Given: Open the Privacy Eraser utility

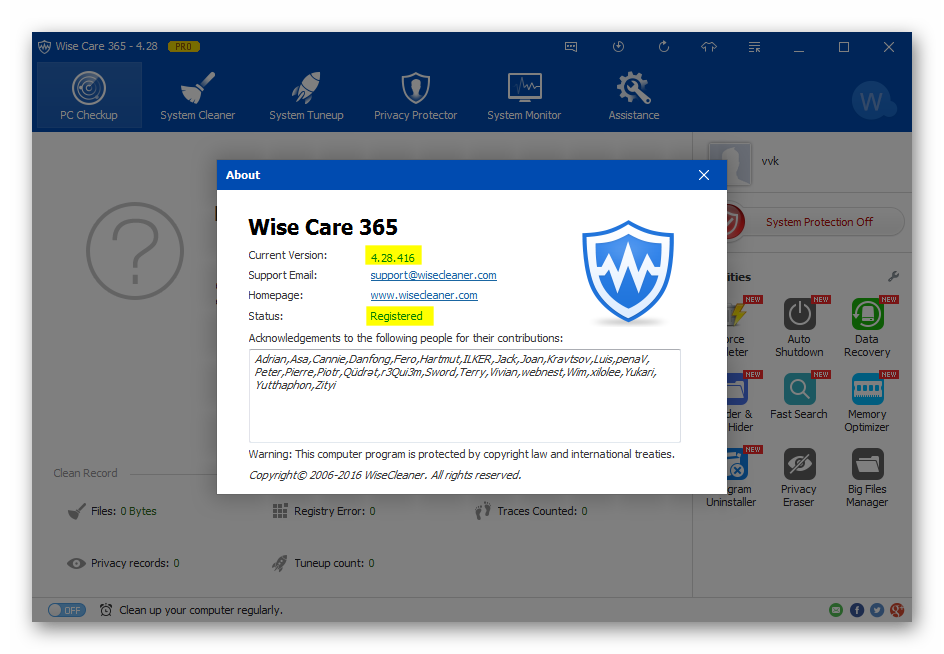Looking at the screenshot, I should coord(799,478).
